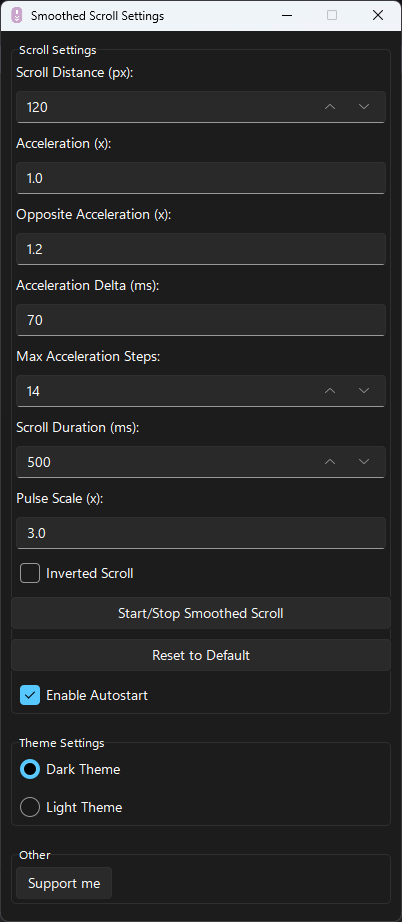Click into the Pulse Scale value box

coord(201,533)
